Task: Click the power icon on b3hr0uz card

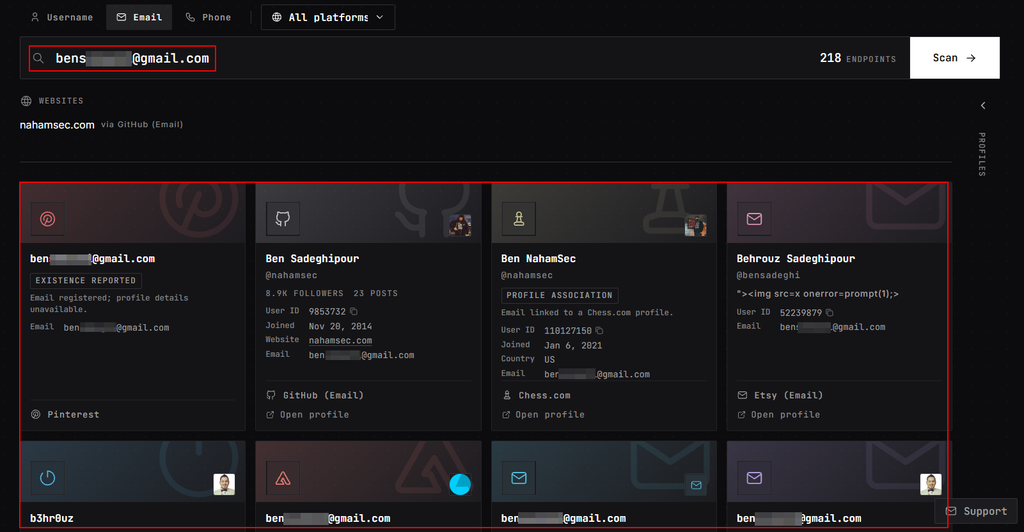Action: point(48,478)
